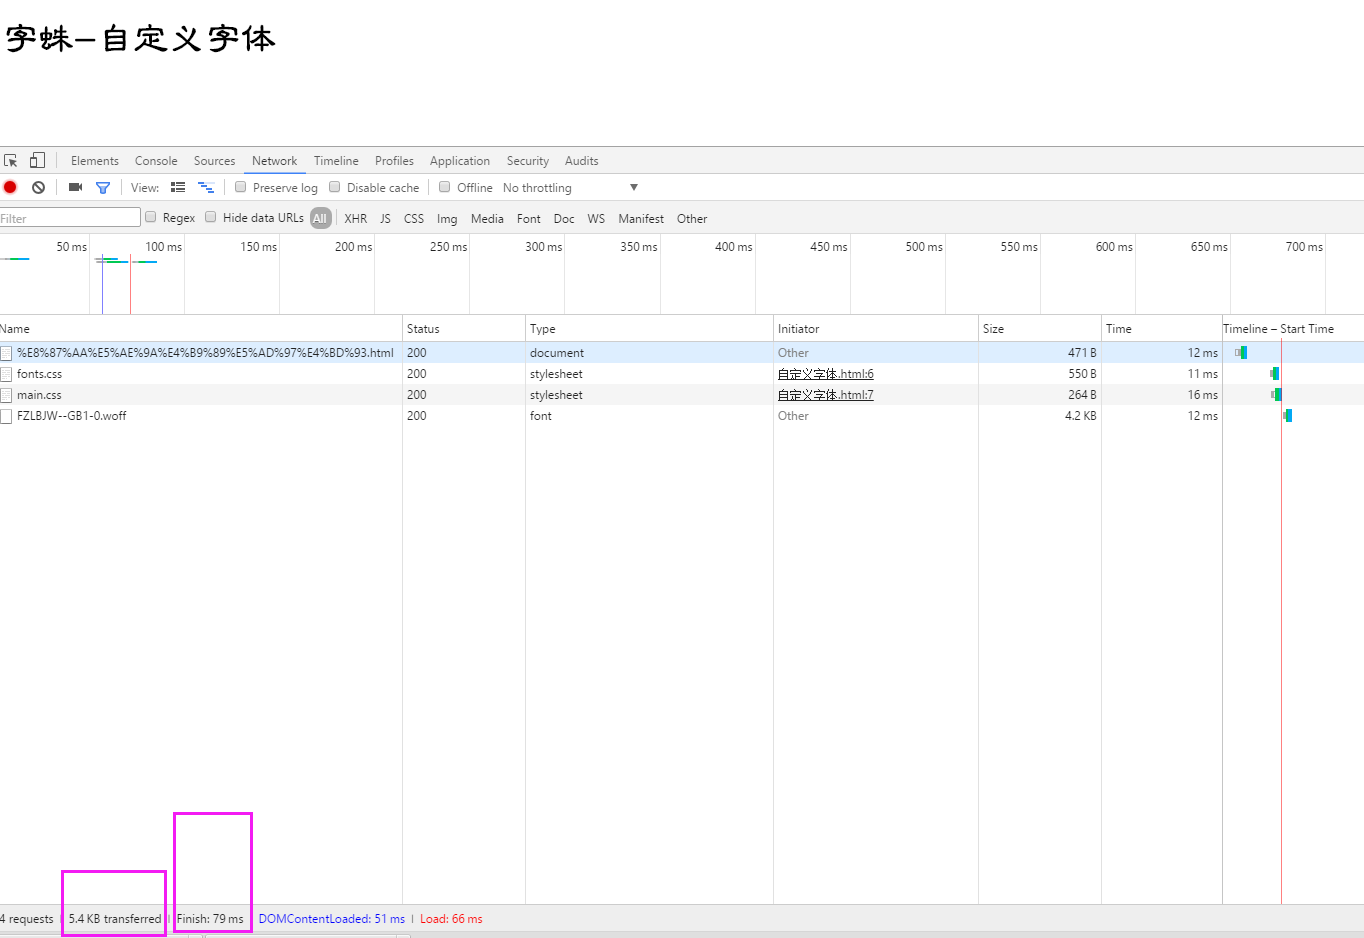Screen dimensions: 1364x938
Task: Click the 4.2 KB size cell
Action: 1081,416
